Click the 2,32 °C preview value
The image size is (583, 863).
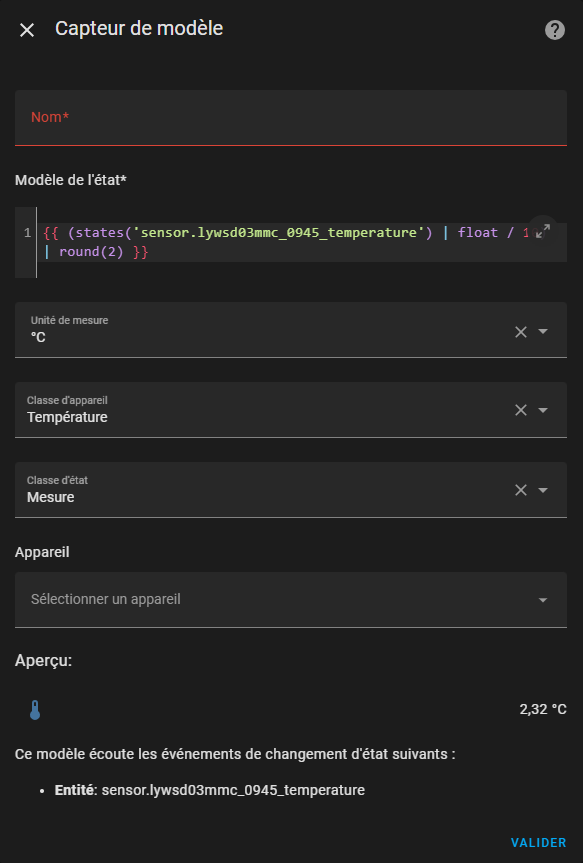click(x=543, y=709)
